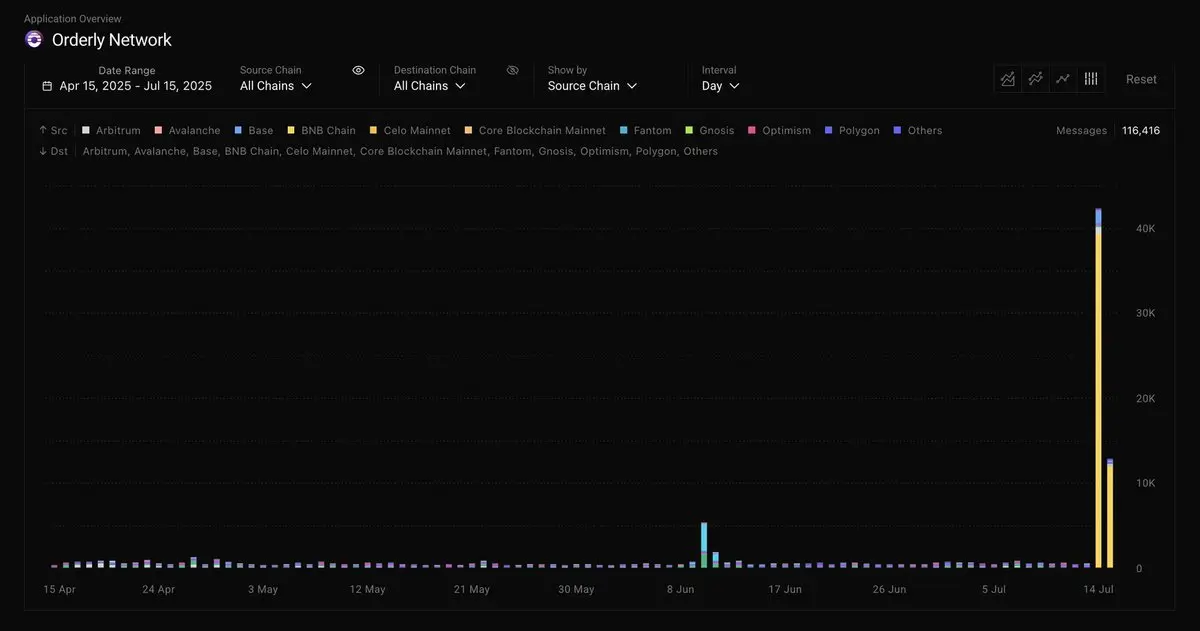Image resolution: width=1200 pixels, height=631 pixels.
Task: Click the Messages total 116,416
Action: pos(1141,130)
